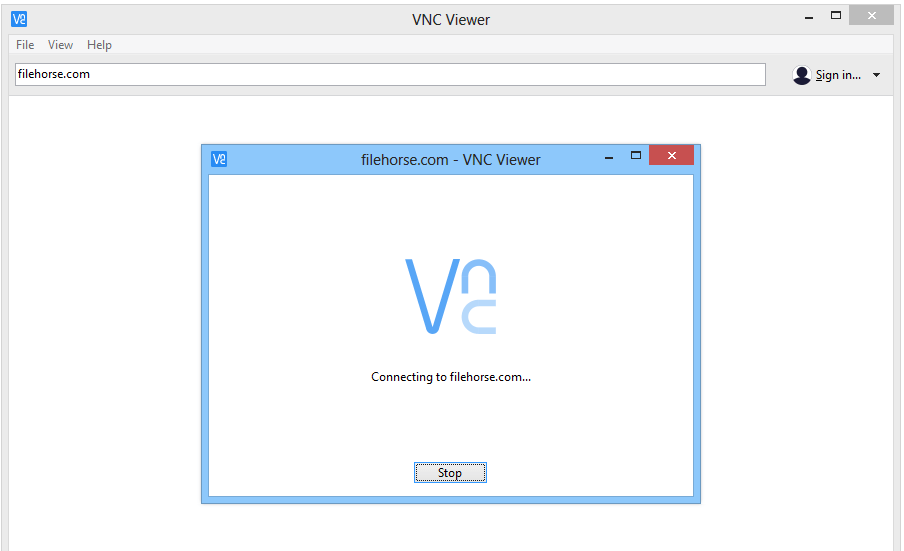Click the 'filehorse.com - VNC Viewer' dialog title
The height and width of the screenshot is (551, 904).
(451, 160)
